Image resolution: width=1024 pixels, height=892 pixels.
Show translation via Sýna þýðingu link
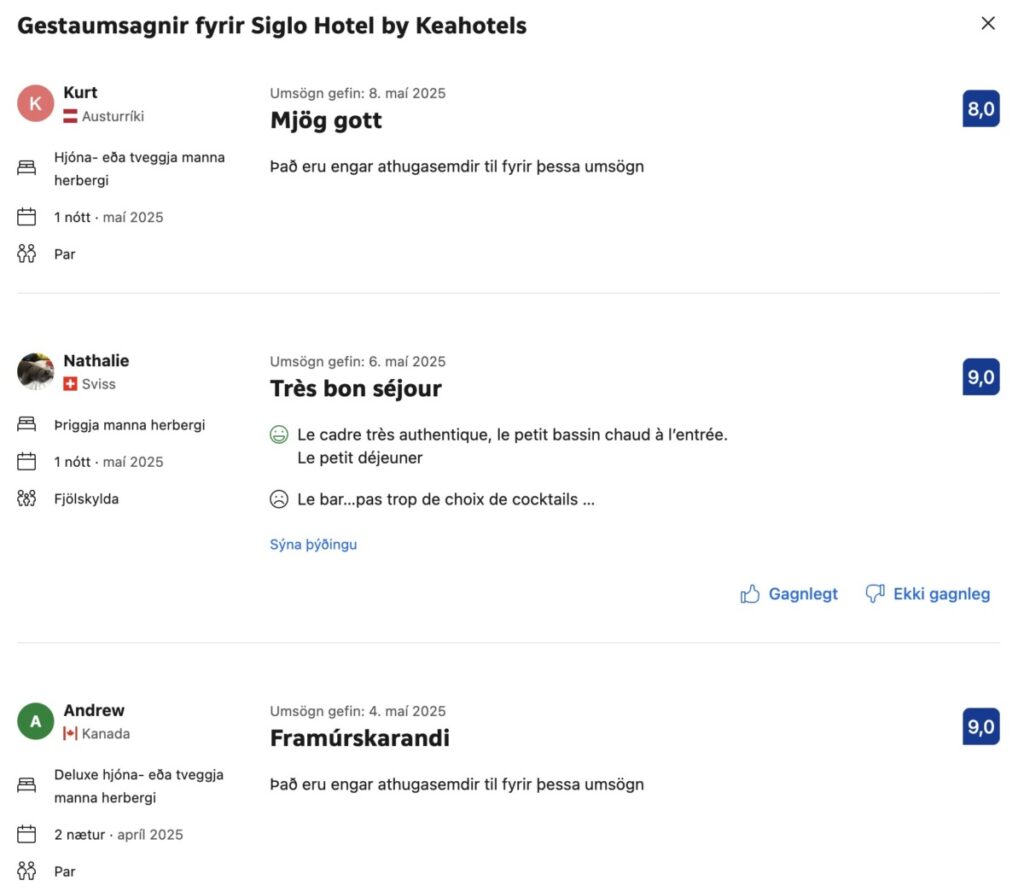313,545
